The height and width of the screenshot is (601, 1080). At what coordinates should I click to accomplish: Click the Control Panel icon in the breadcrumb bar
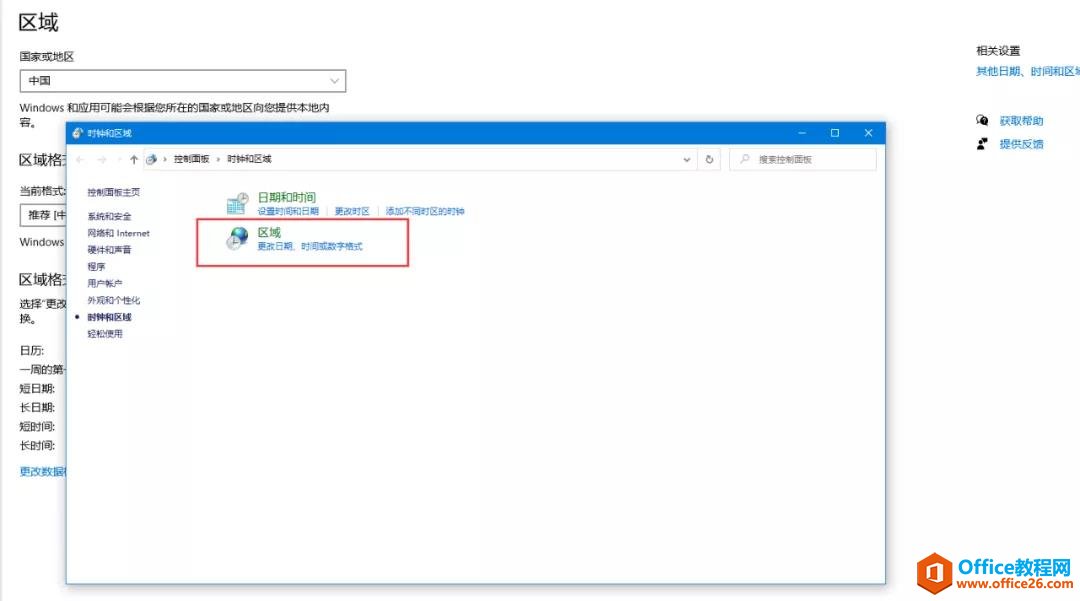click(151, 158)
